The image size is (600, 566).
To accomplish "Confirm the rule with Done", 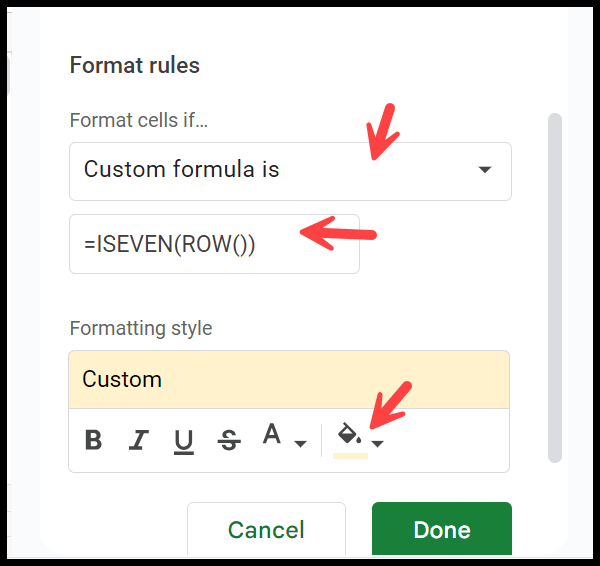I will [441, 530].
